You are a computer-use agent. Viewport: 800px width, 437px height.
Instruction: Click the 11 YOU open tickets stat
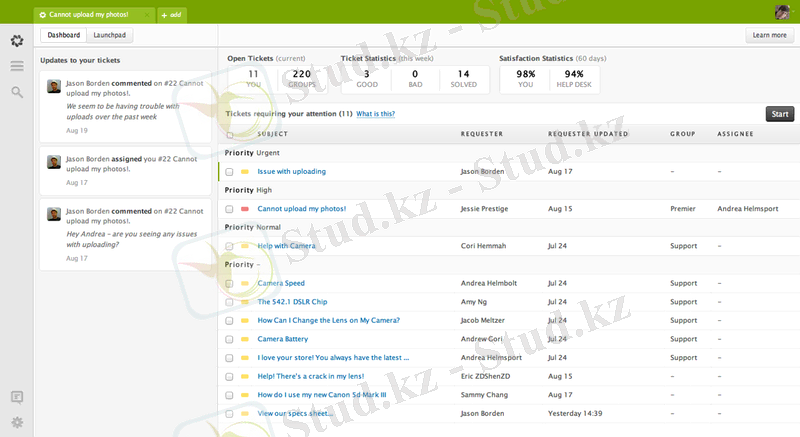coord(254,79)
